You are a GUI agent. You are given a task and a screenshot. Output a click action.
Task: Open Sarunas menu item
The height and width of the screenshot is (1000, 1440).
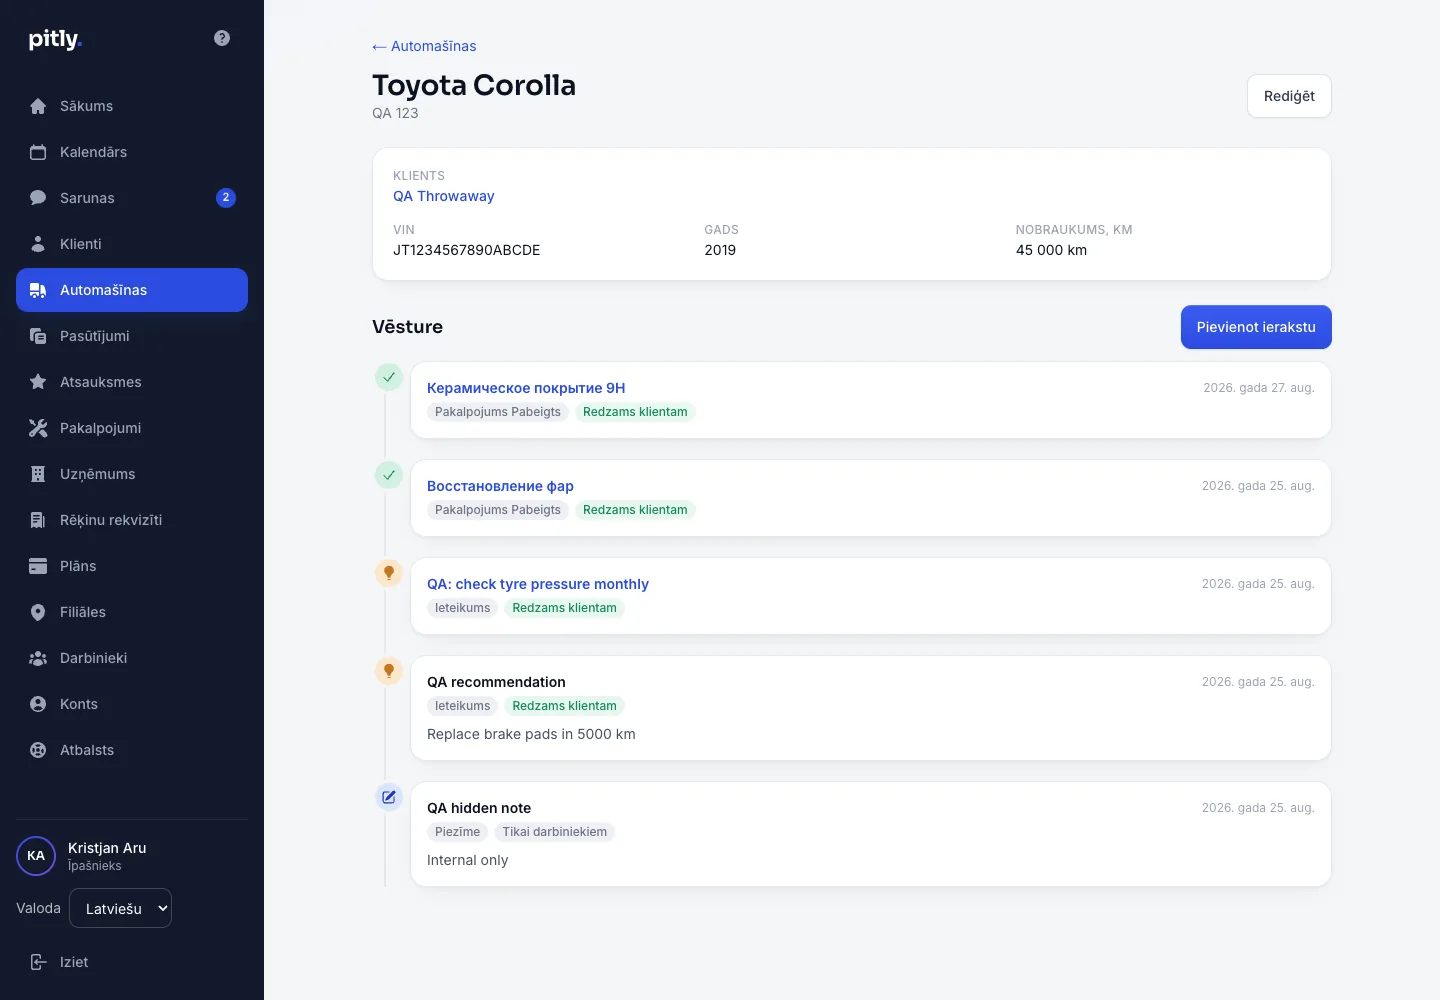click(x=132, y=198)
